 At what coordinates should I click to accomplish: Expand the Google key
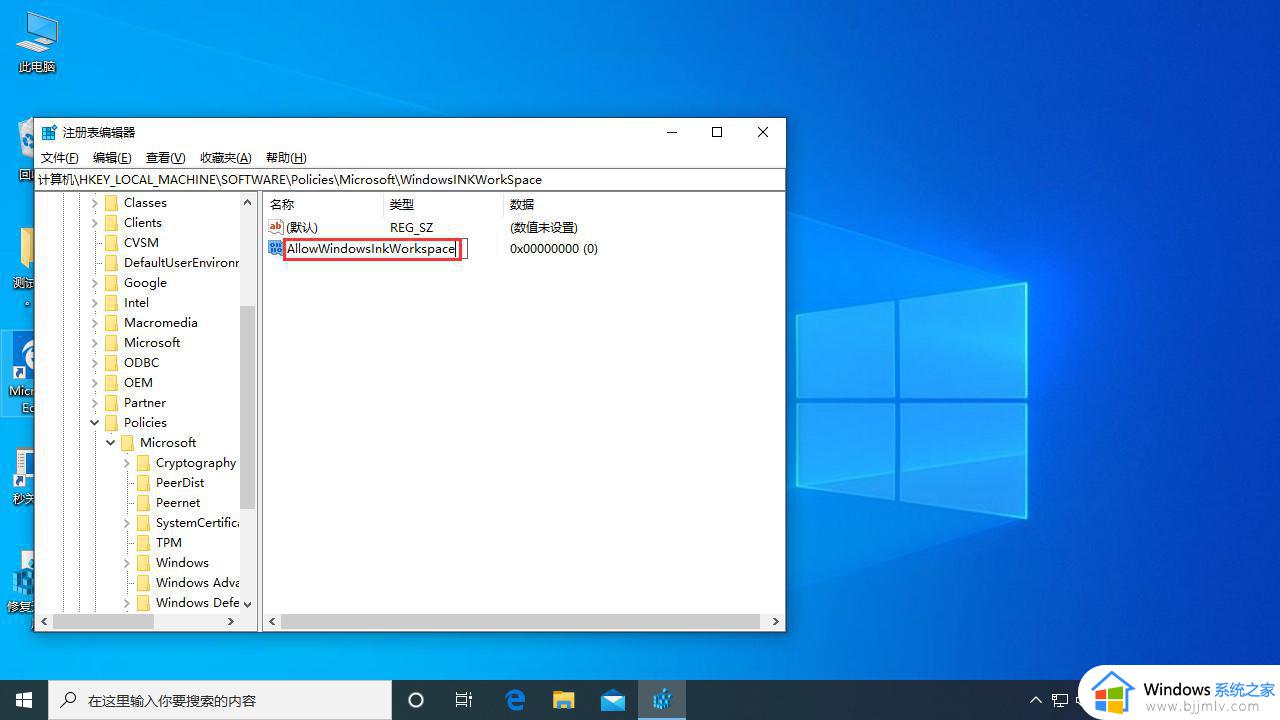(95, 283)
